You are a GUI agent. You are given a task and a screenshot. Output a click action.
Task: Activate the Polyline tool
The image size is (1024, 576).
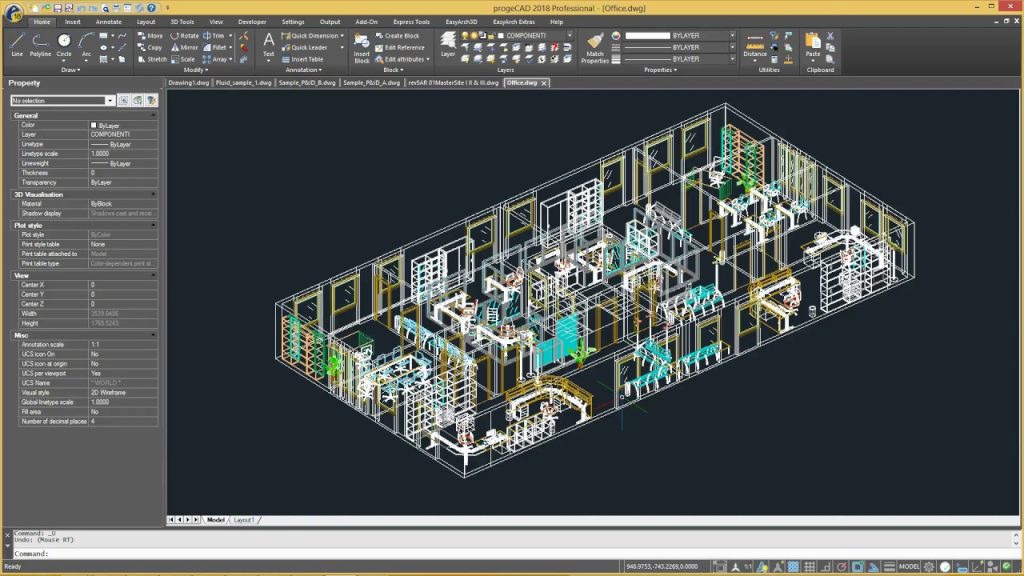40,43
